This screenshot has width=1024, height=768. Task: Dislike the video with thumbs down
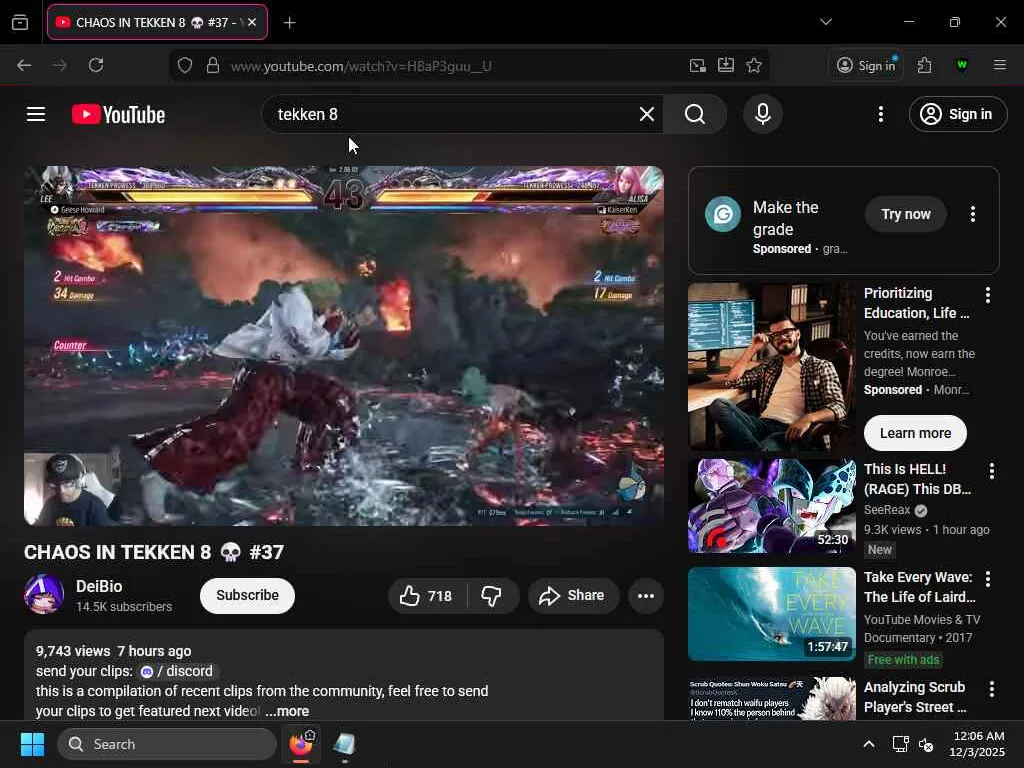tap(491, 596)
